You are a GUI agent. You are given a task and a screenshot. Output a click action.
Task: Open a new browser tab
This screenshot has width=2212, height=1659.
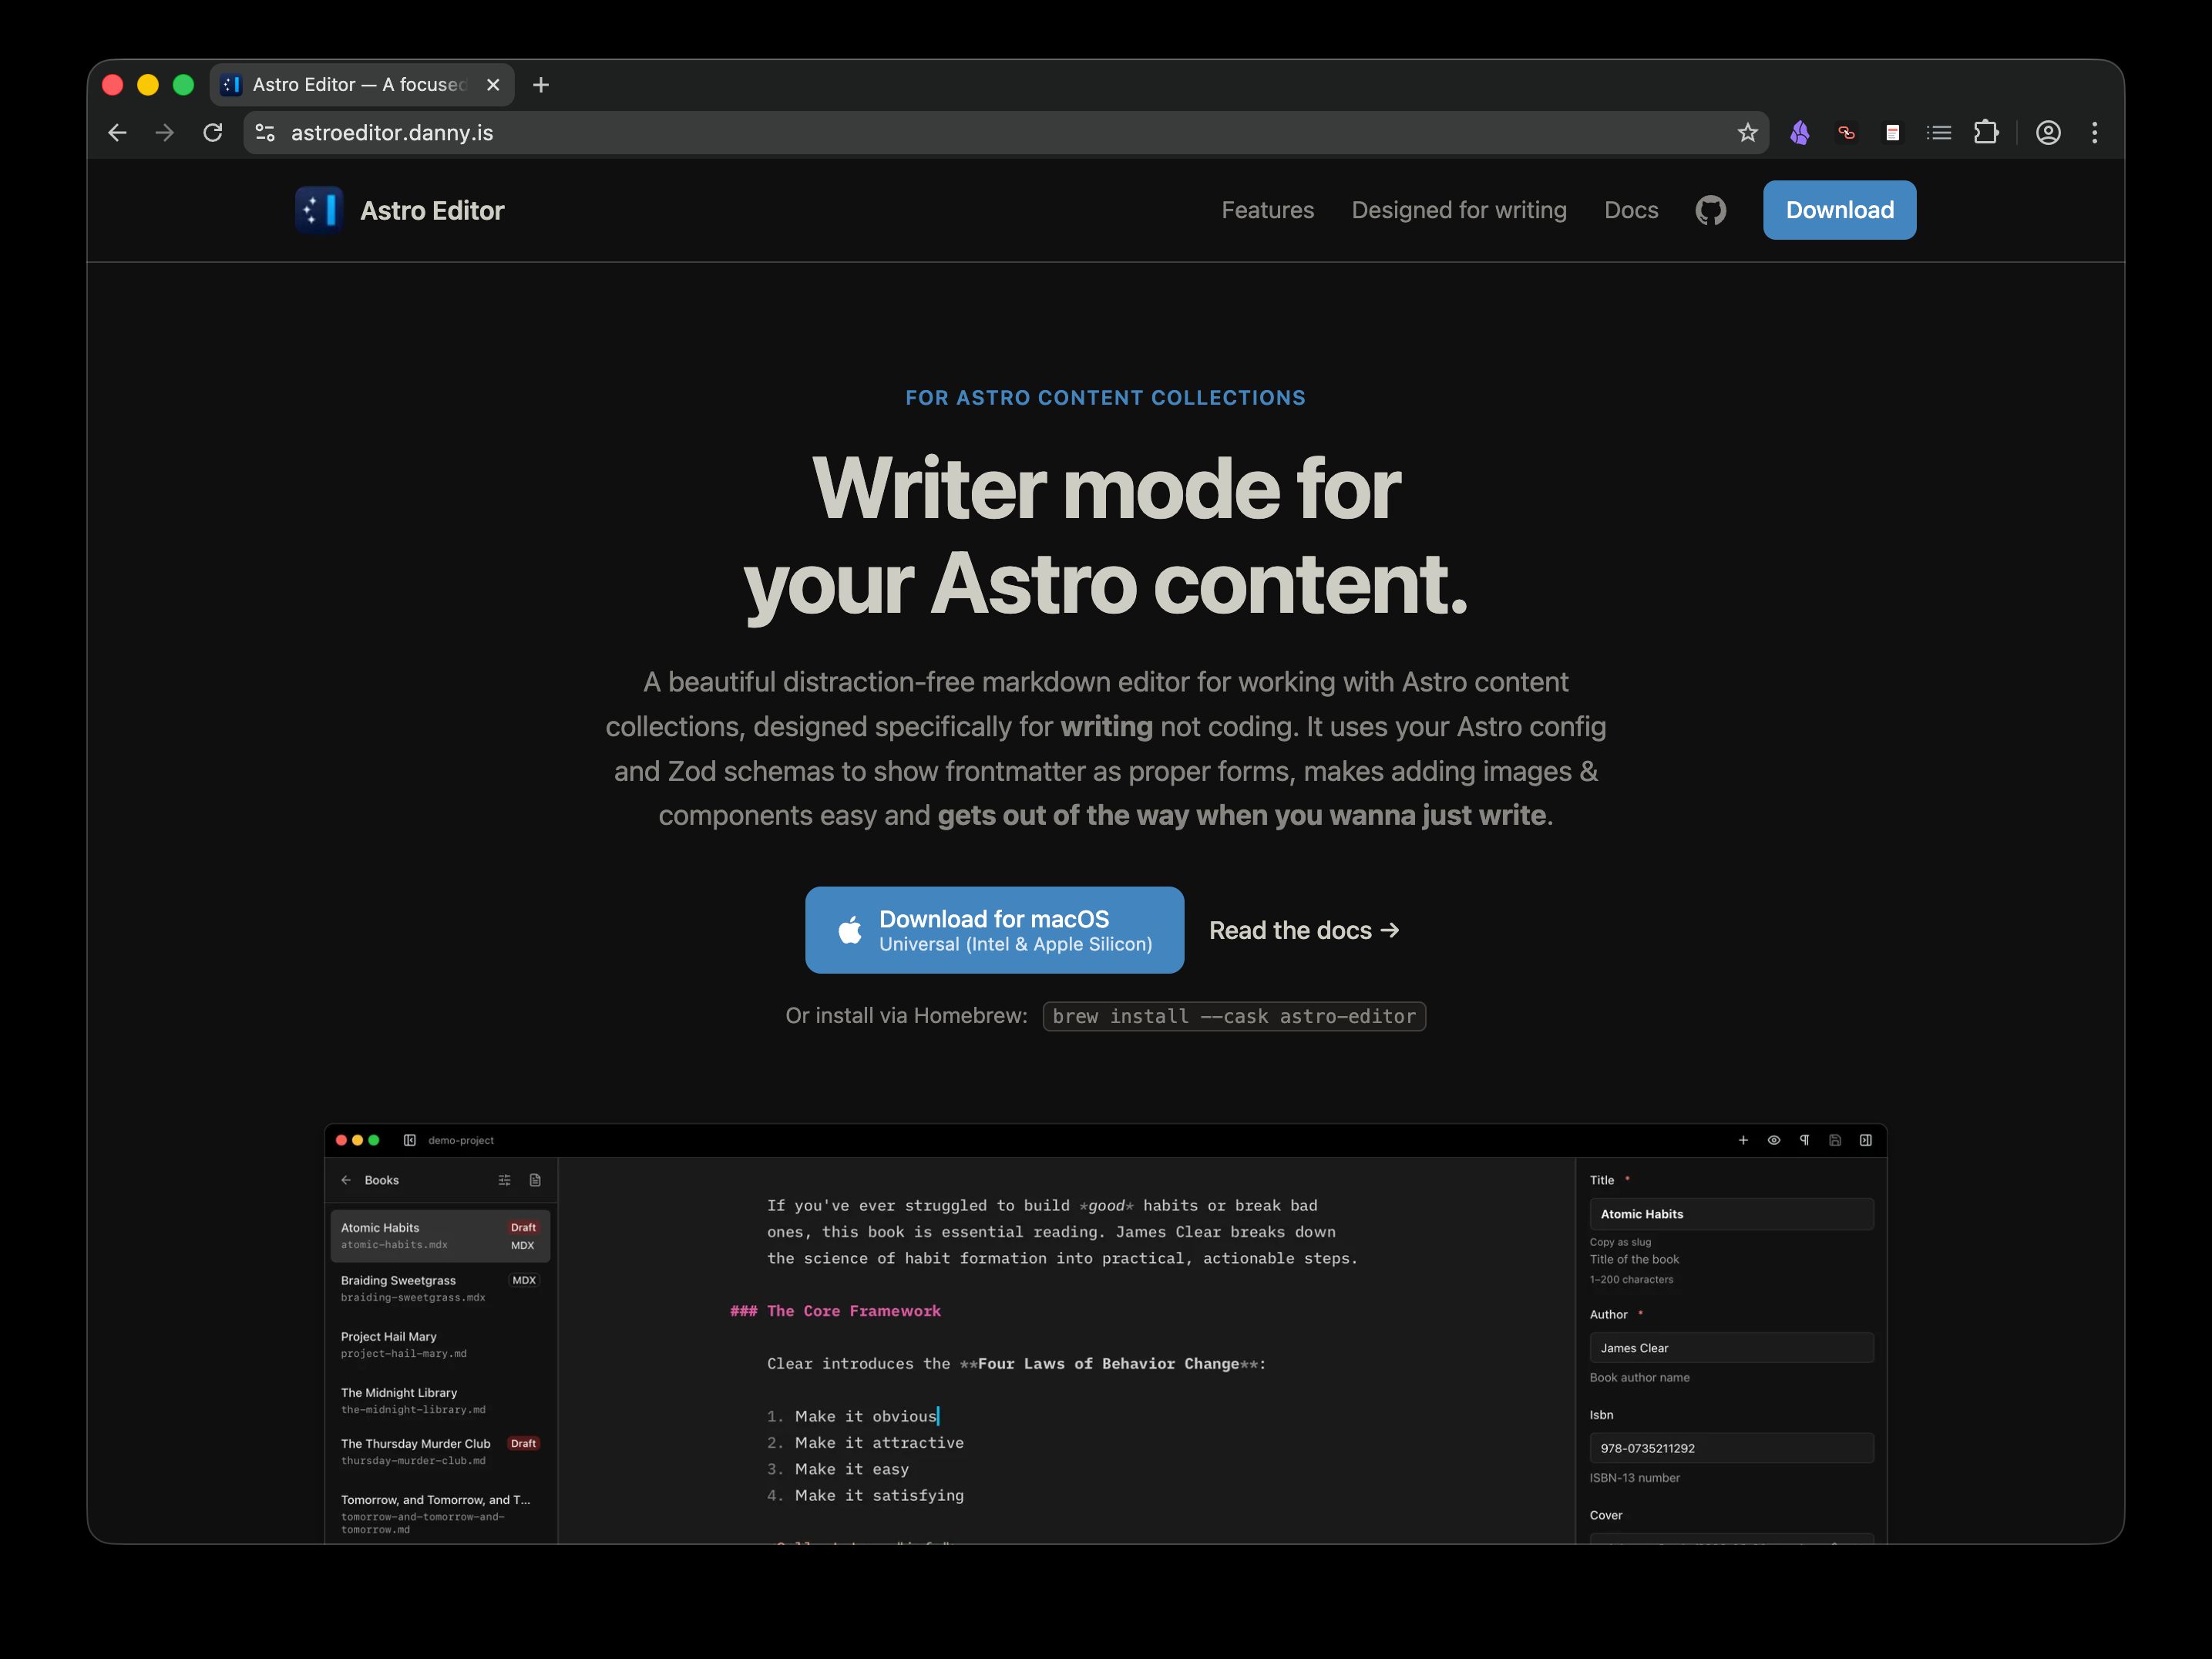tap(541, 85)
